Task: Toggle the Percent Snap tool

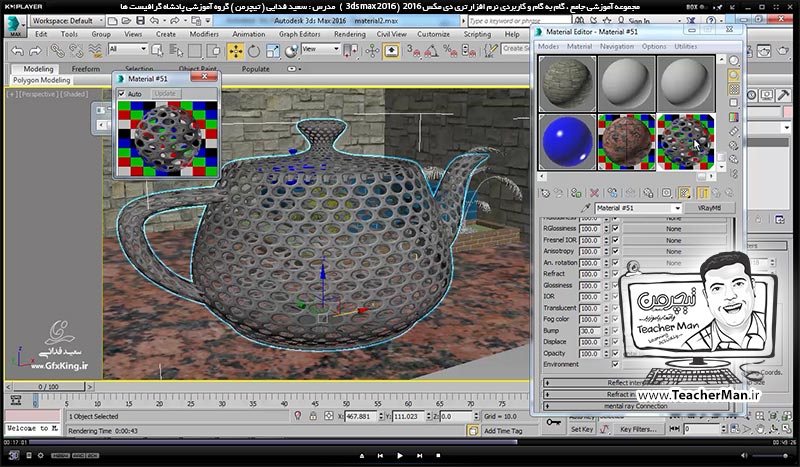Action: click(450, 51)
